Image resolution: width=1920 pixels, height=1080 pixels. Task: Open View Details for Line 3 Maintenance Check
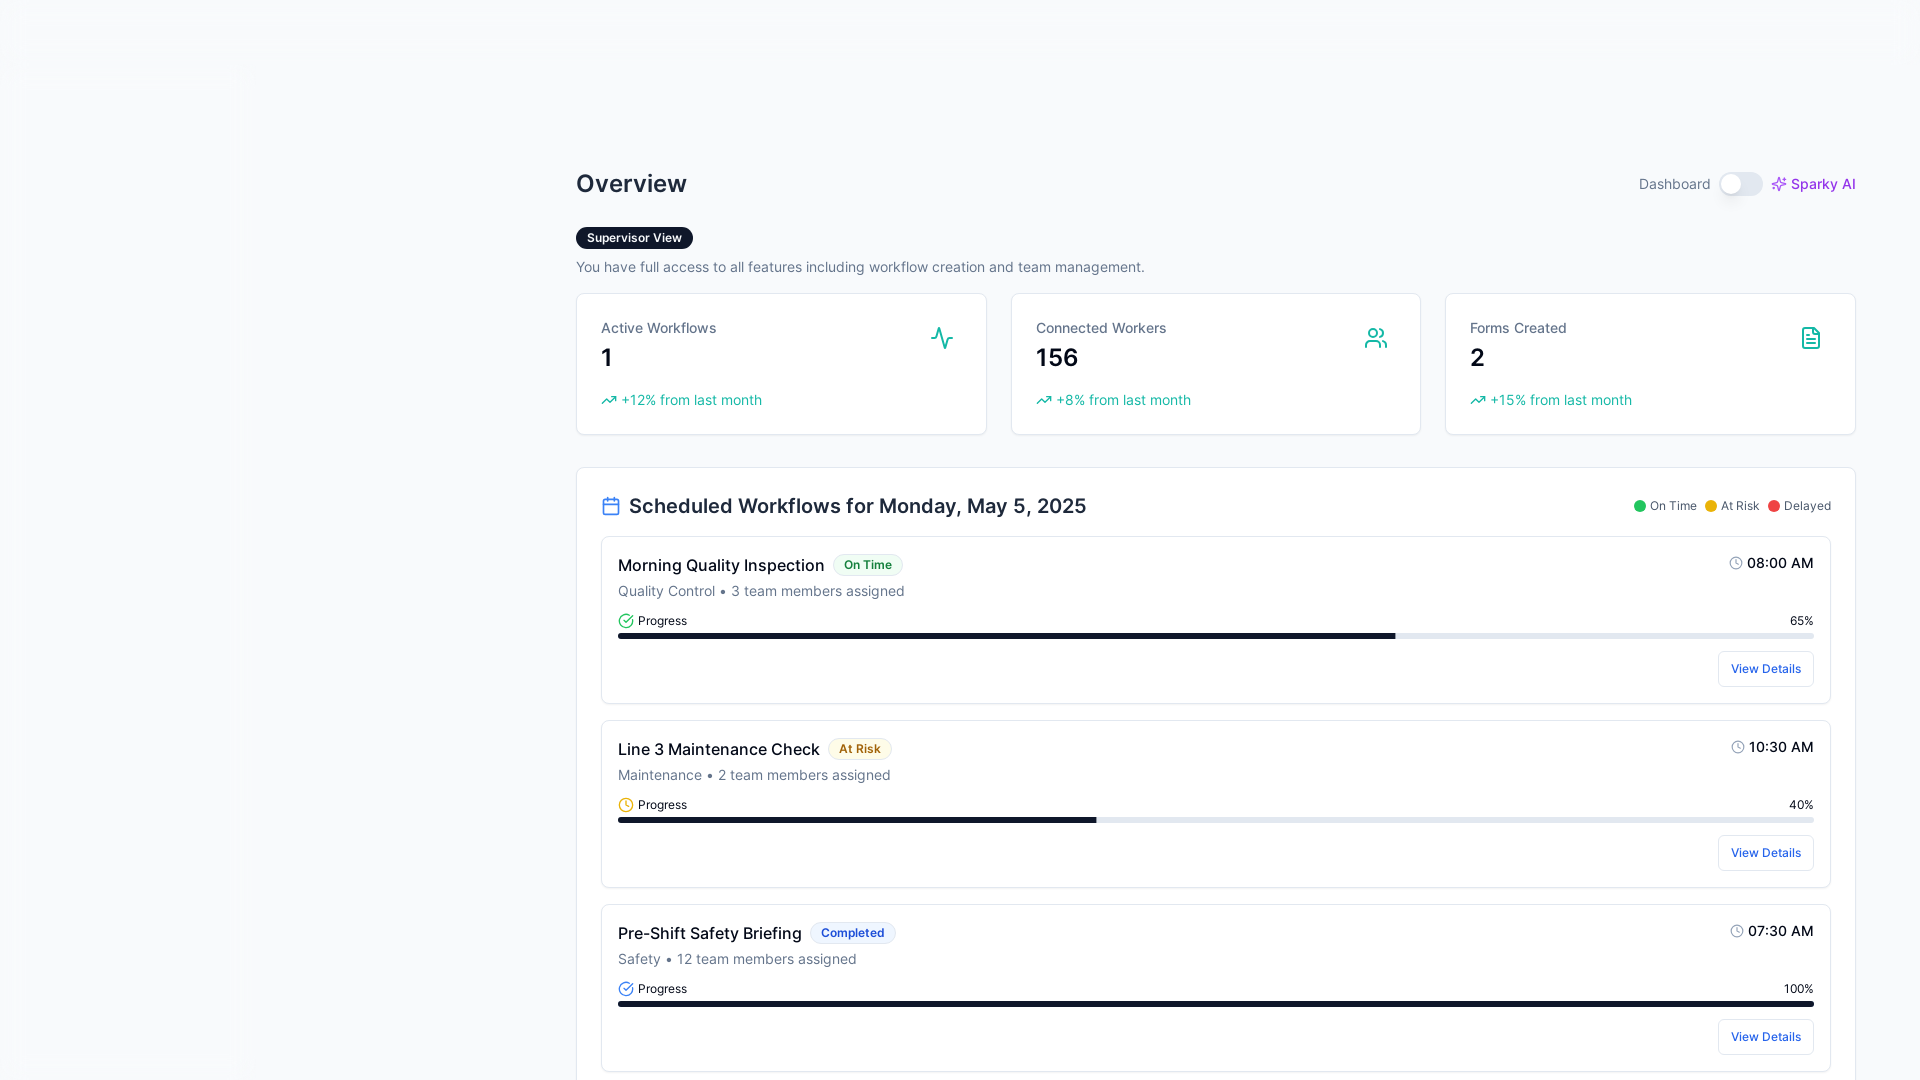(1766, 853)
